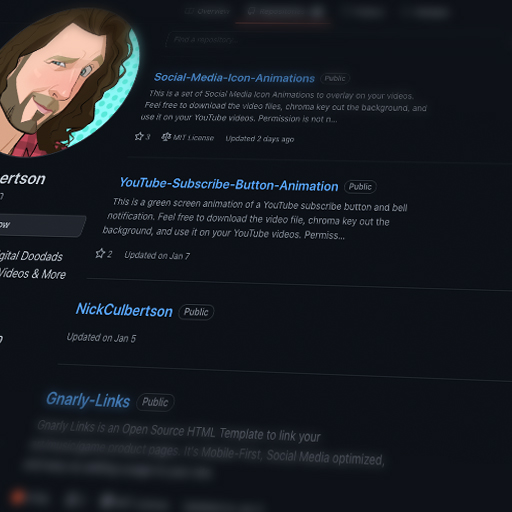The width and height of the screenshot is (512, 512).
Task: Click the orange language color dot
Action: pos(17,498)
